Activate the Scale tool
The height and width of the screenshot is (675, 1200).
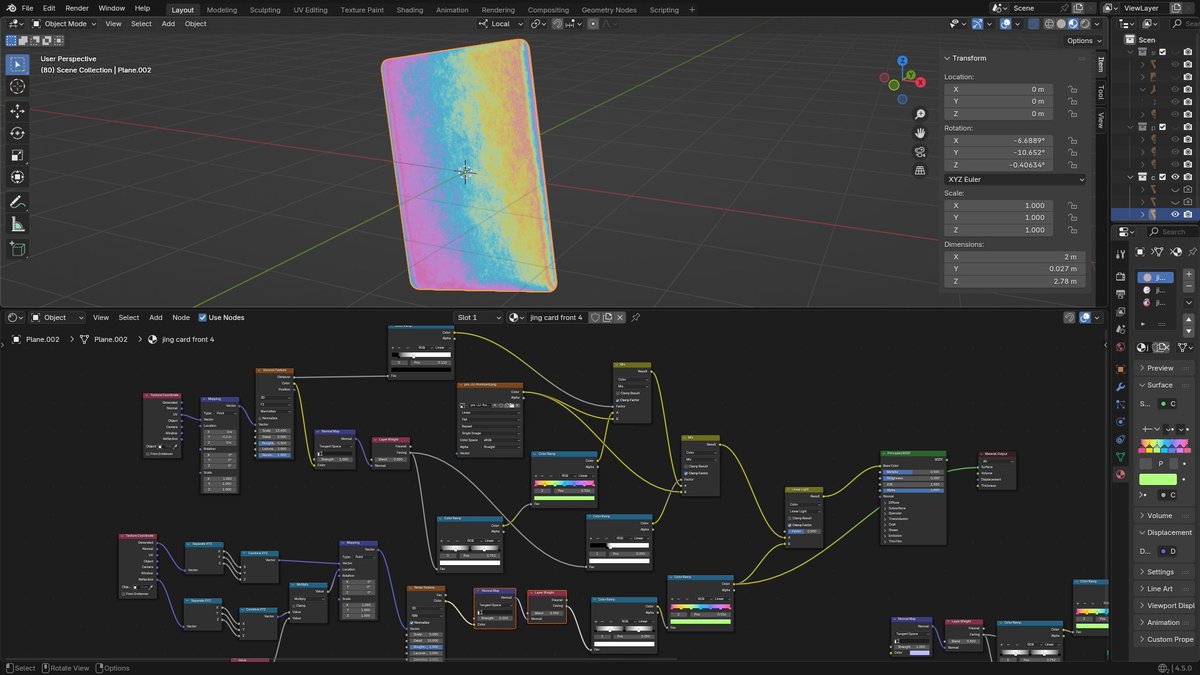click(x=17, y=155)
